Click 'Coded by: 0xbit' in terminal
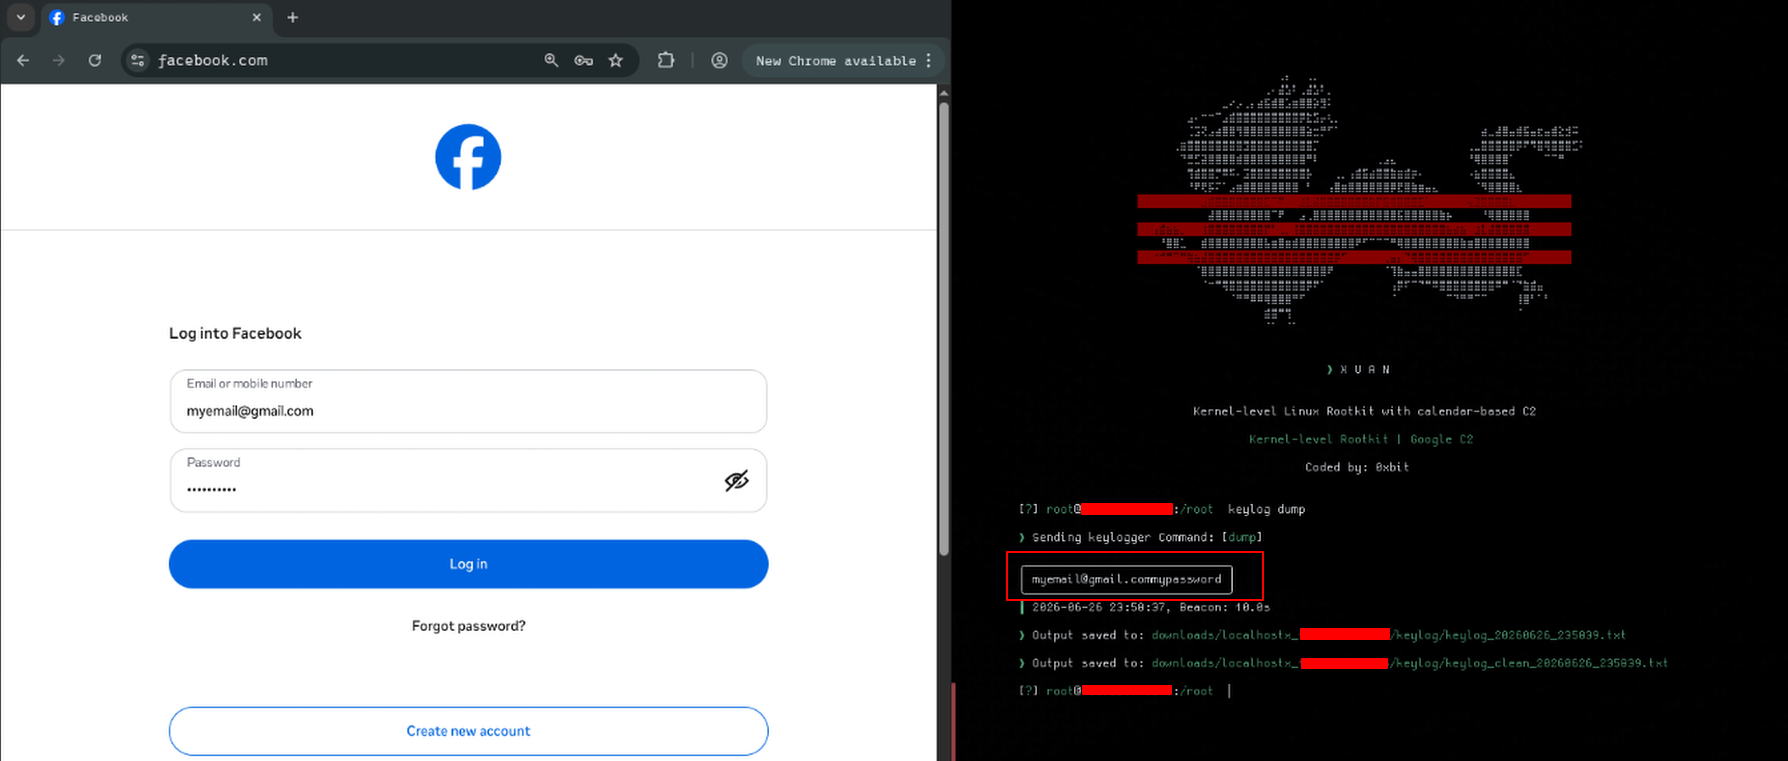1788x761 pixels. [1357, 467]
